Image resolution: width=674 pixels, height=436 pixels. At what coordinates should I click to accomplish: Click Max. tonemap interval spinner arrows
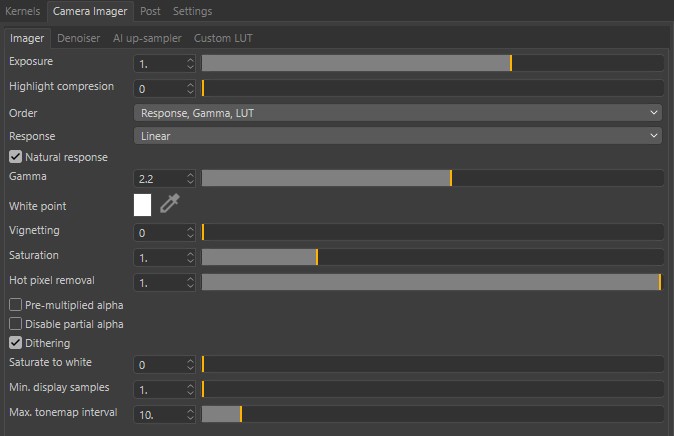pyautogui.click(x=190, y=414)
